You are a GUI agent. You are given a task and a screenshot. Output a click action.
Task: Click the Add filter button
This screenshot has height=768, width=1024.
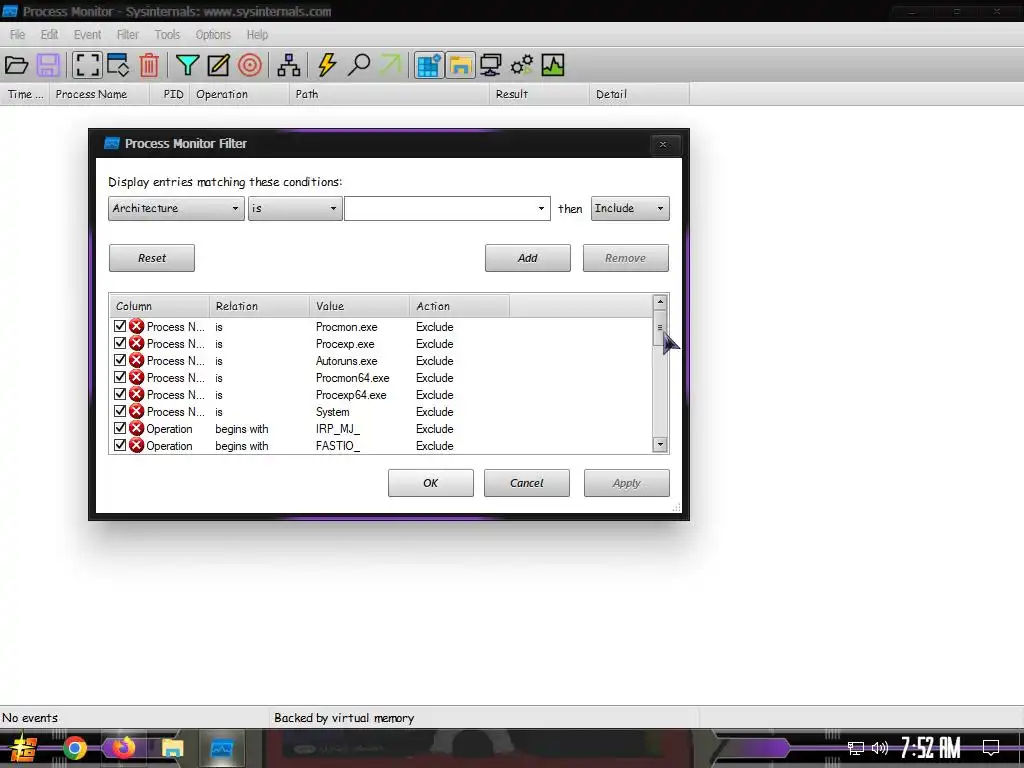(528, 258)
